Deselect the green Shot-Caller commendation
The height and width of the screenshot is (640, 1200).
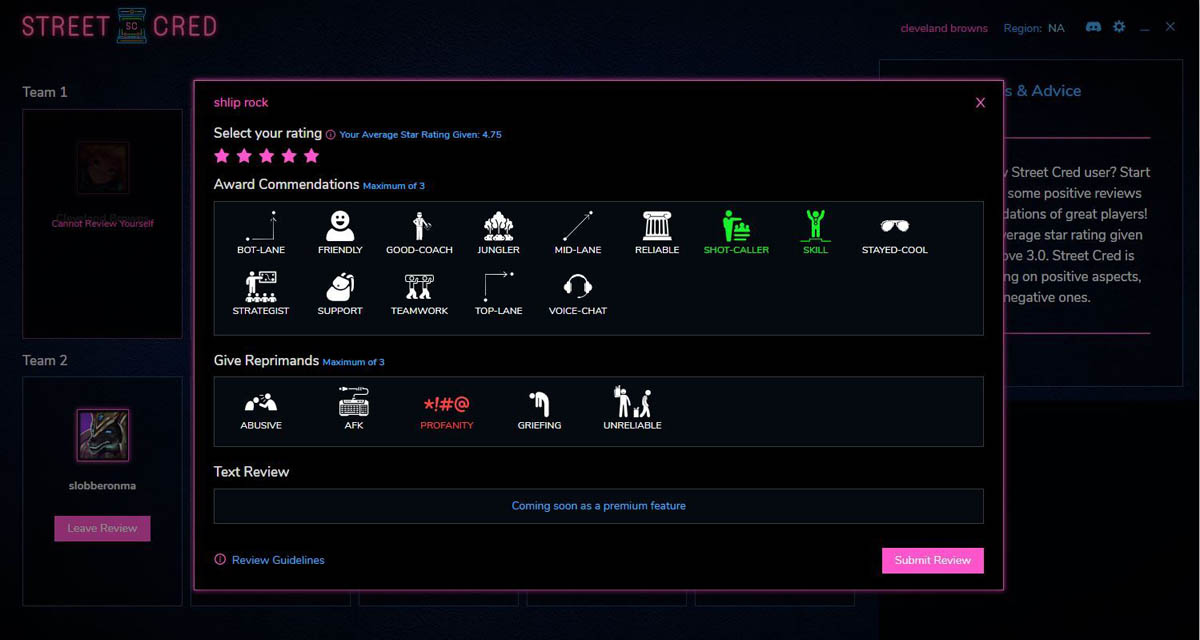click(x=736, y=228)
